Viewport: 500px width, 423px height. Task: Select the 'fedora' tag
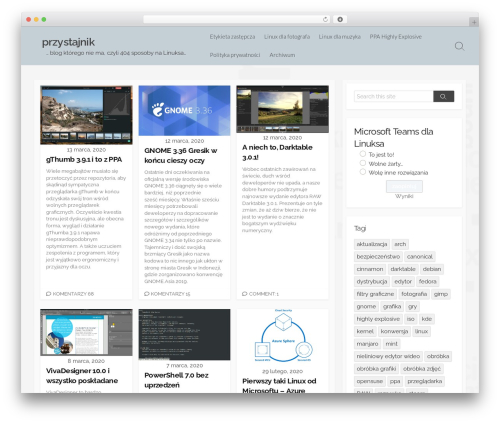pos(427,281)
